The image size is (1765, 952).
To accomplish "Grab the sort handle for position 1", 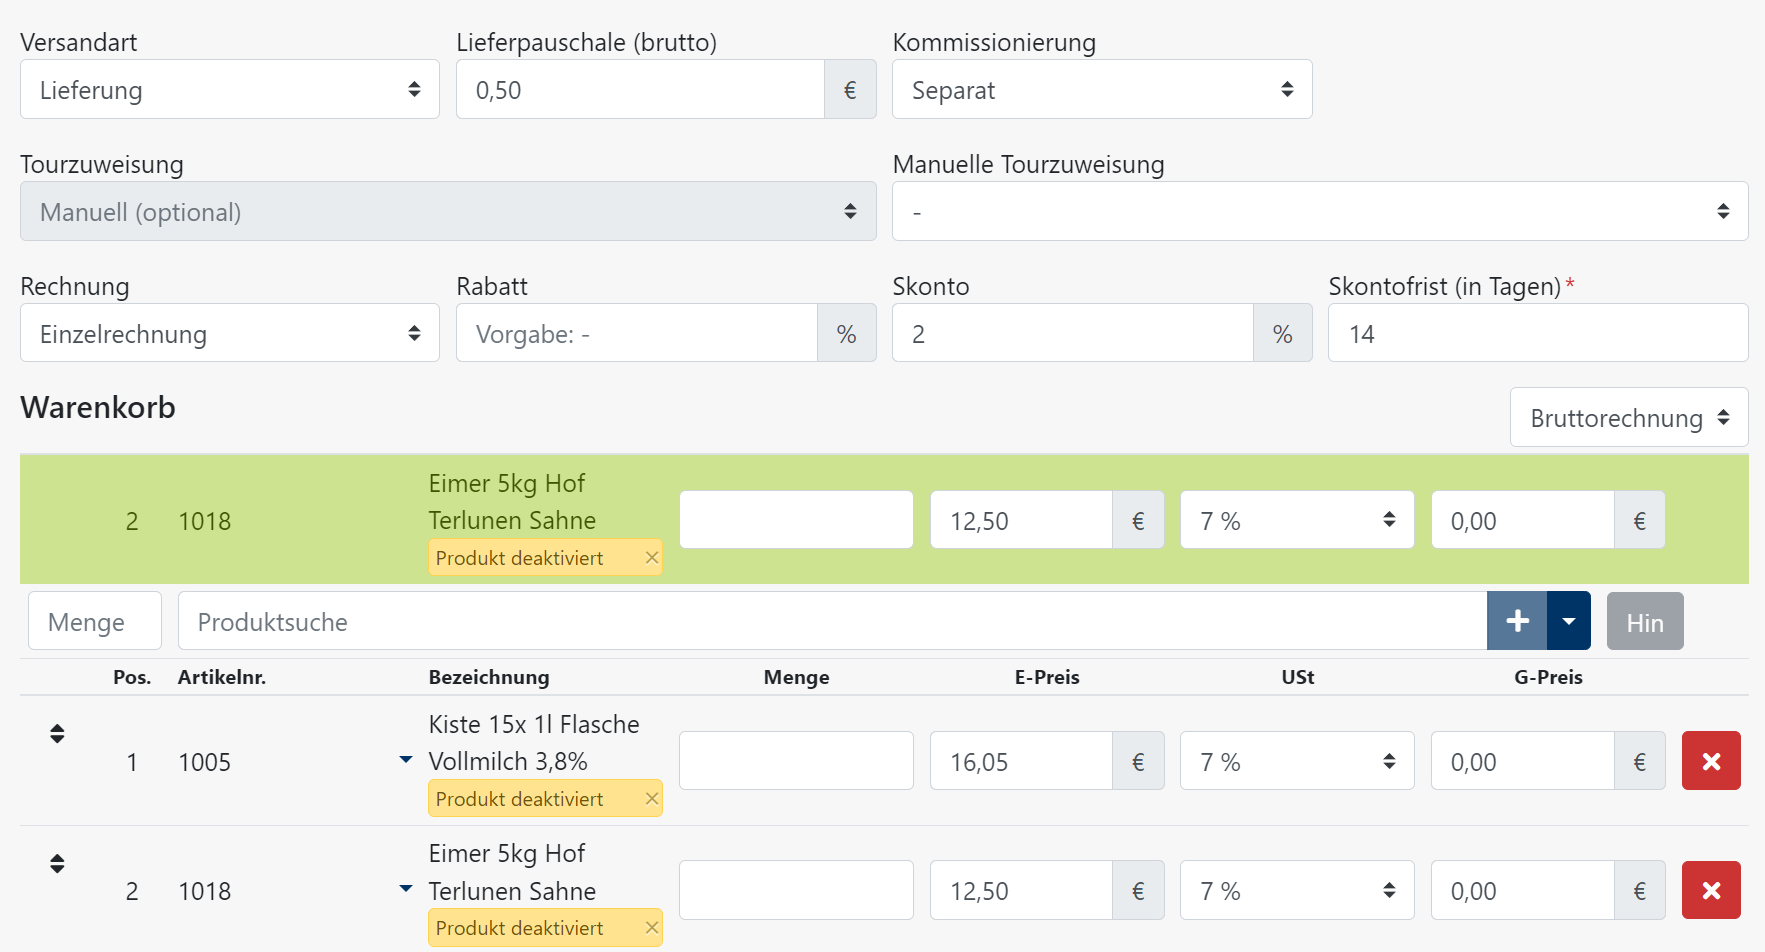I will [x=57, y=734].
